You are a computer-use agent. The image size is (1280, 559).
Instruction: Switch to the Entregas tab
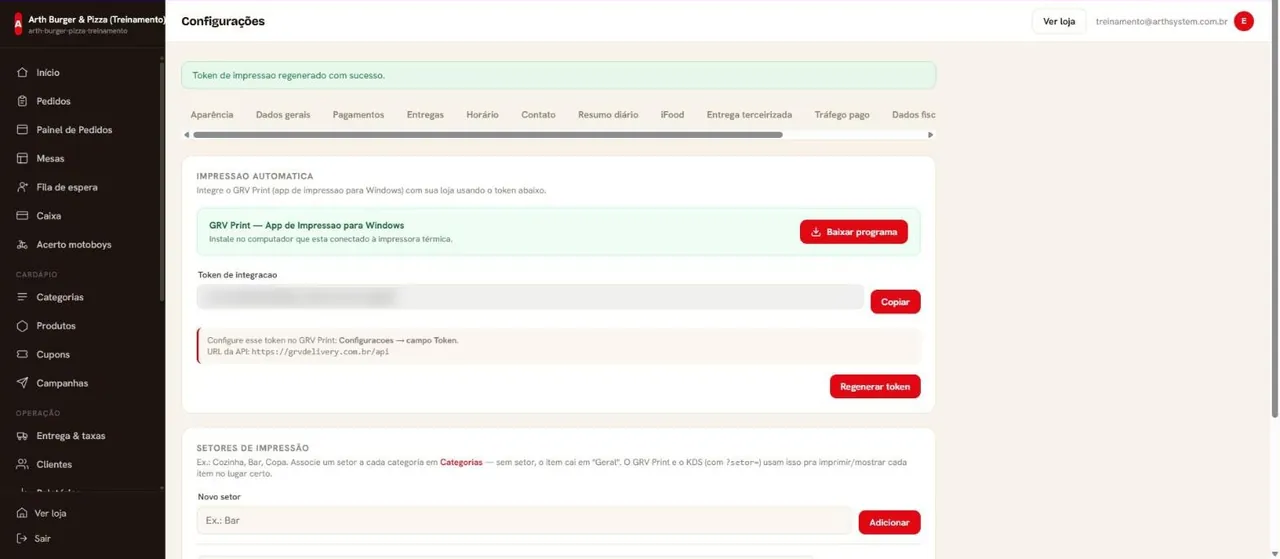[425, 115]
